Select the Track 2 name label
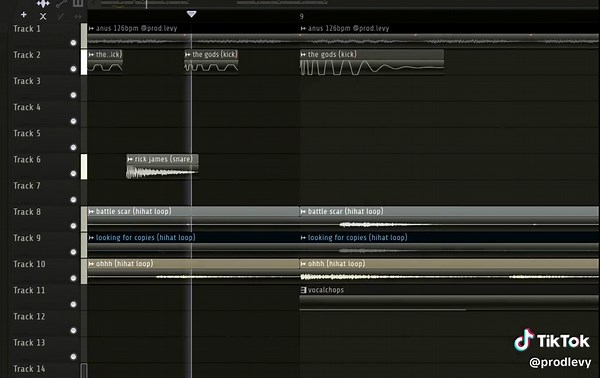 point(27,55)
